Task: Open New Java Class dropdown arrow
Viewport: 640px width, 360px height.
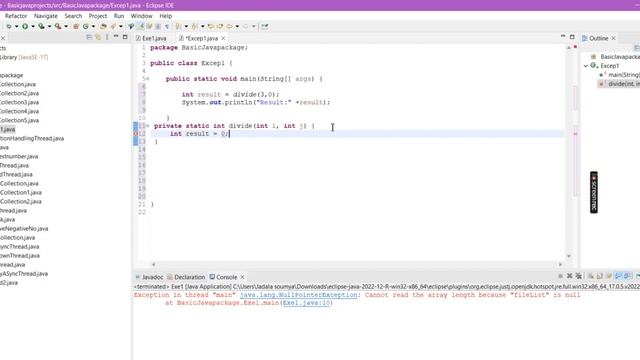Action: (x=93, y=27)
